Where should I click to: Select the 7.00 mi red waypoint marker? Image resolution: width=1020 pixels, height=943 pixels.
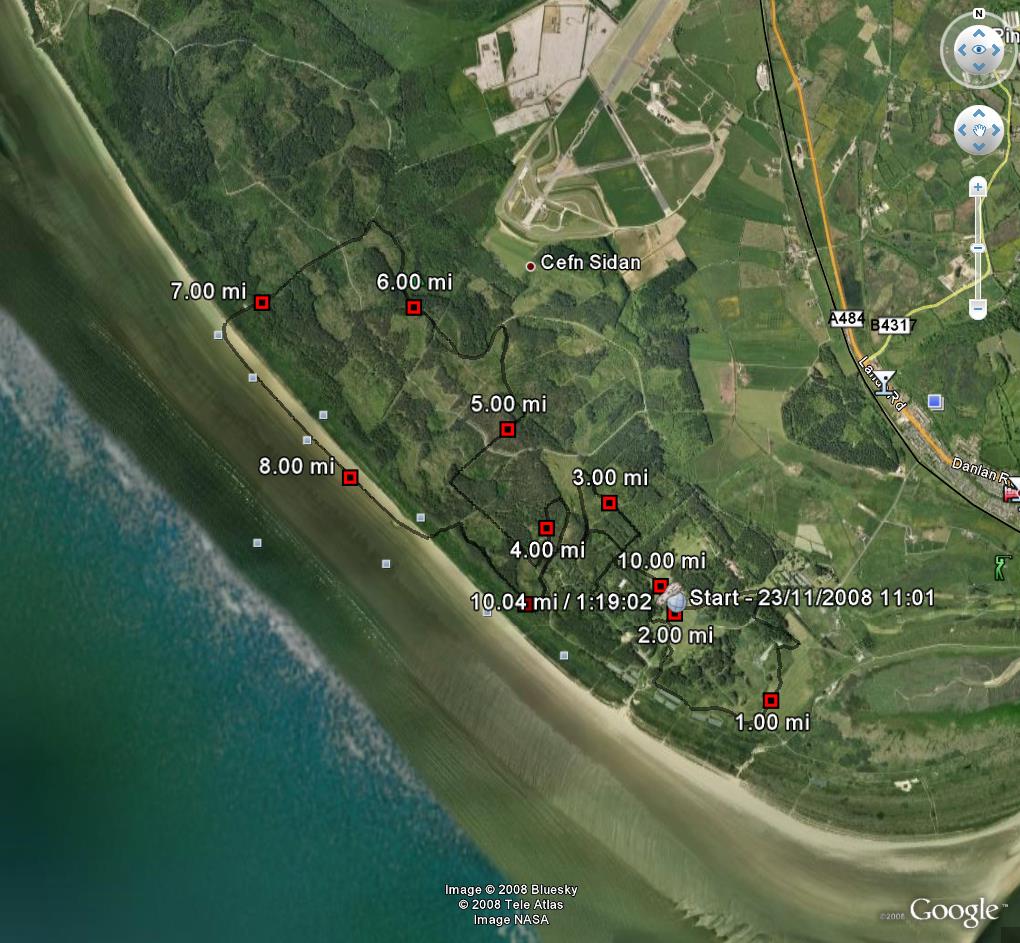(x=262, y=302)
